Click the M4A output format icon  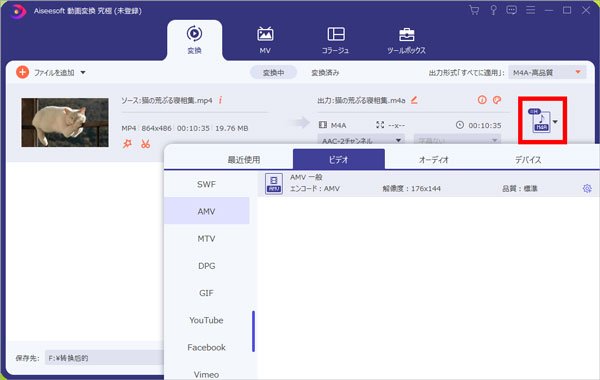pos(540,121)
